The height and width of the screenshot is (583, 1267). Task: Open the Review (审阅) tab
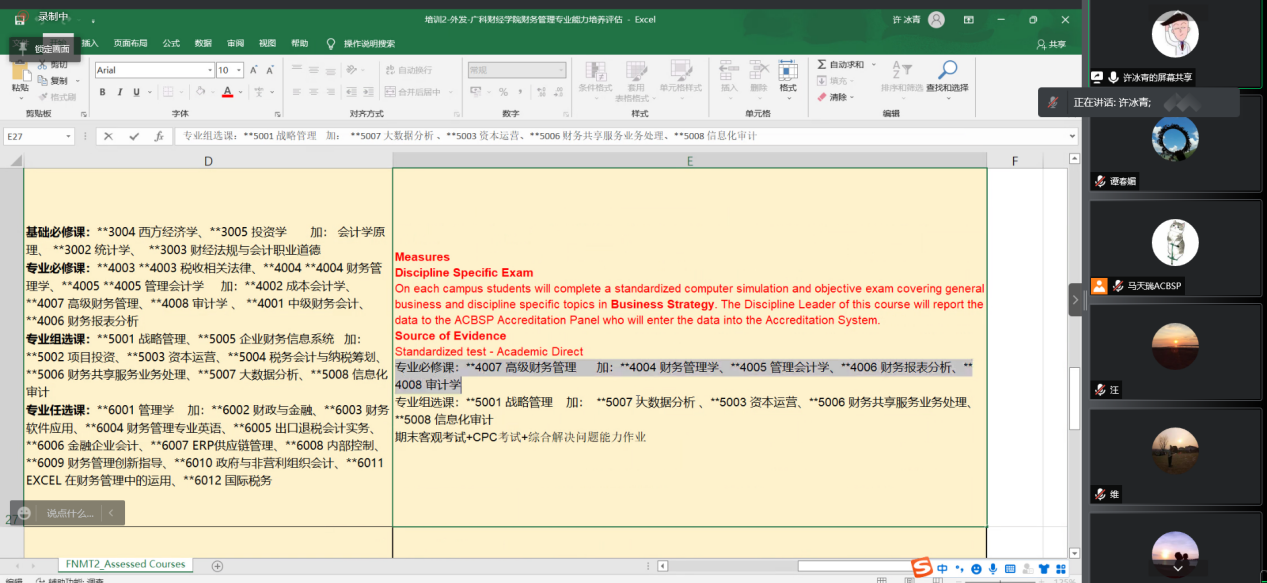(235, 43)
